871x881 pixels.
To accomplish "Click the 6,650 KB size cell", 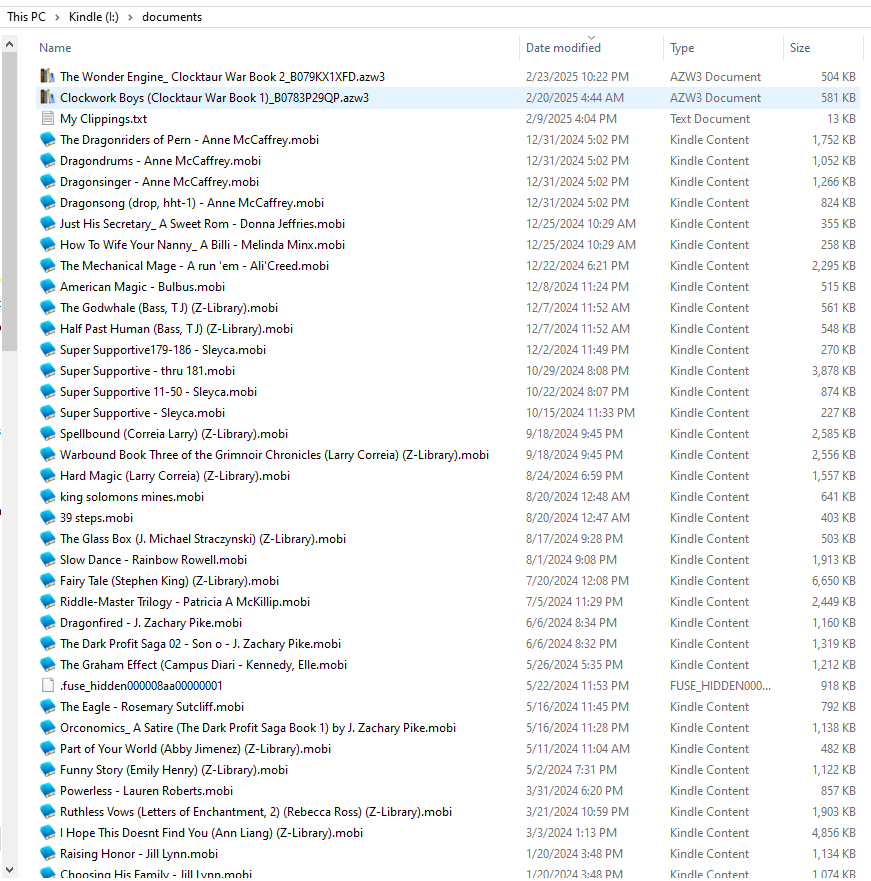I will (833, 581).
